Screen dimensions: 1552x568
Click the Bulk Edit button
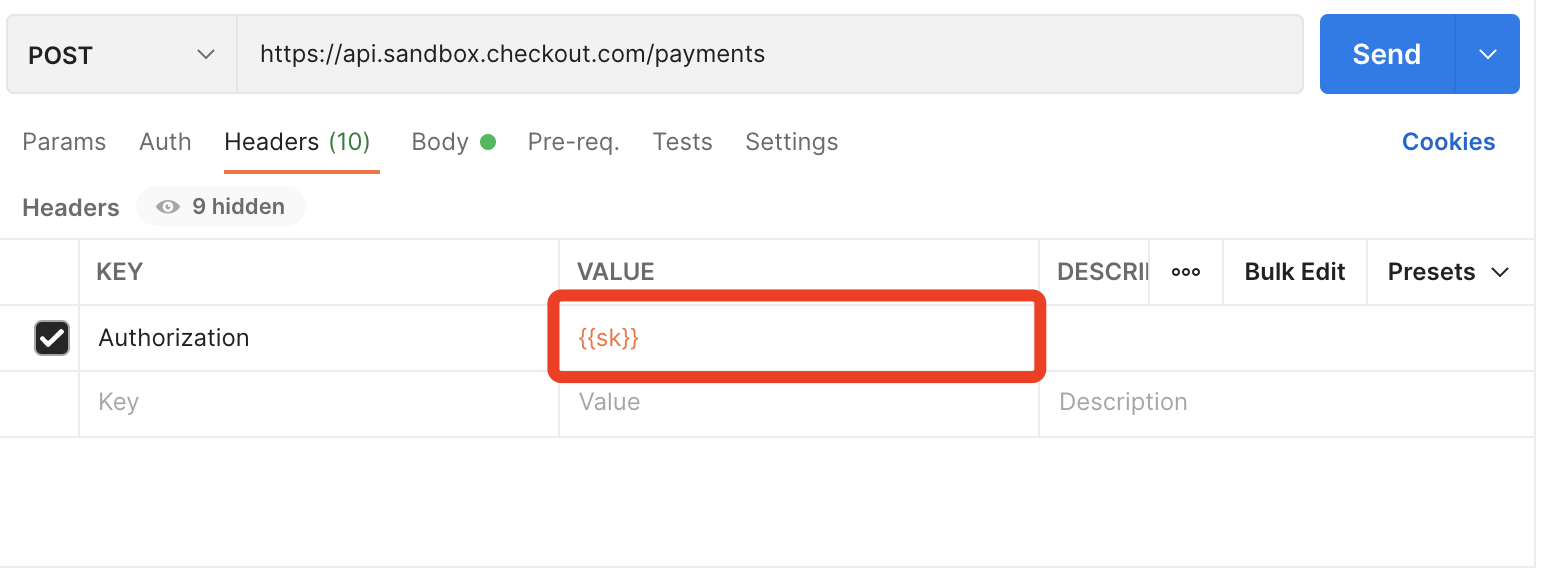[x=1295, y=272]
